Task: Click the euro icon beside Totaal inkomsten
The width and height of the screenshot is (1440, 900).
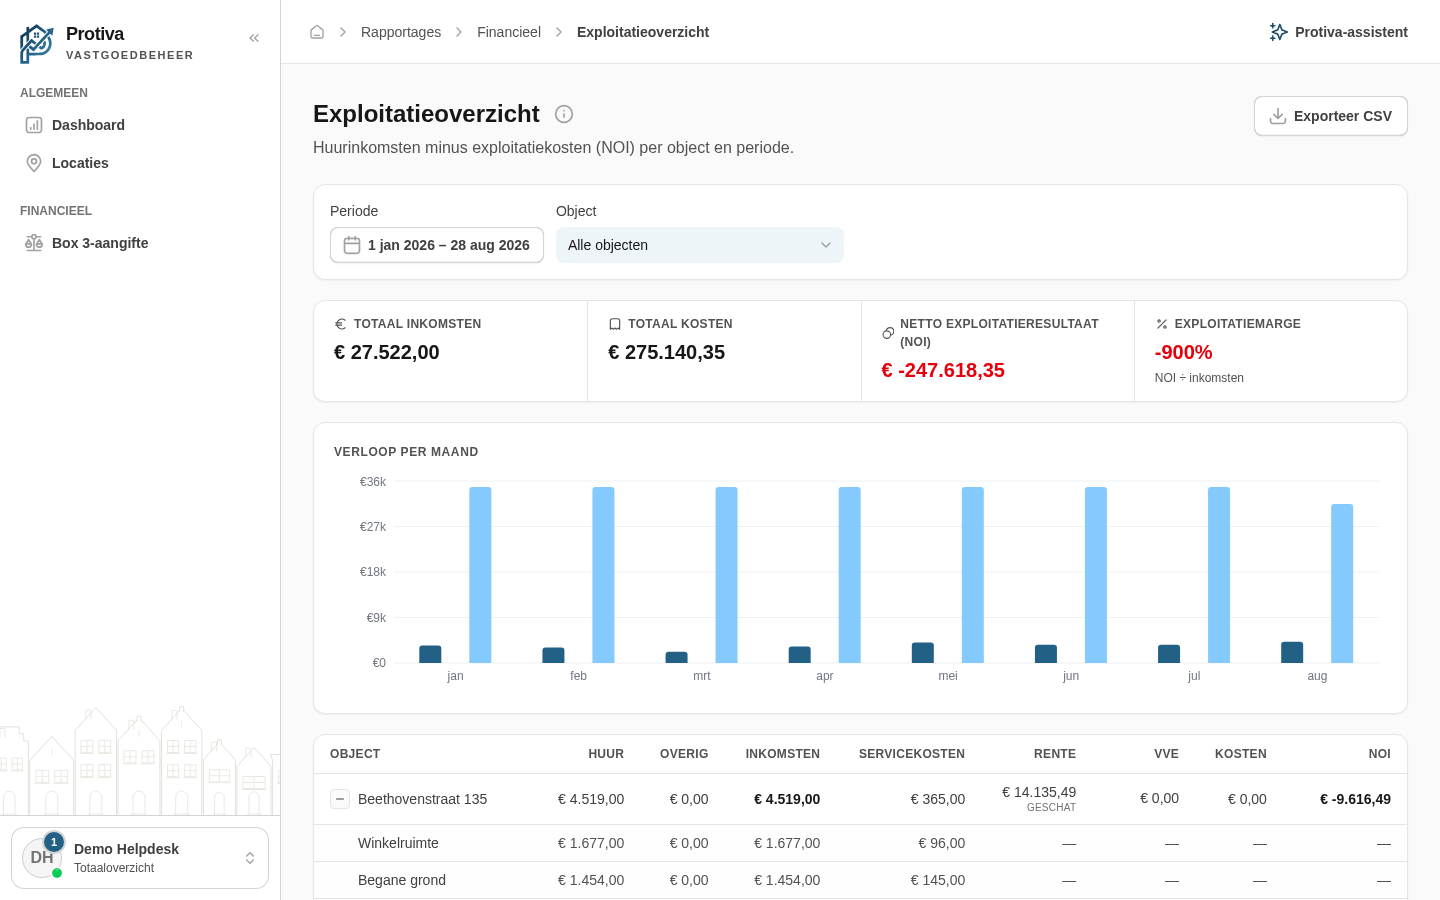Action: coord(340,324)
